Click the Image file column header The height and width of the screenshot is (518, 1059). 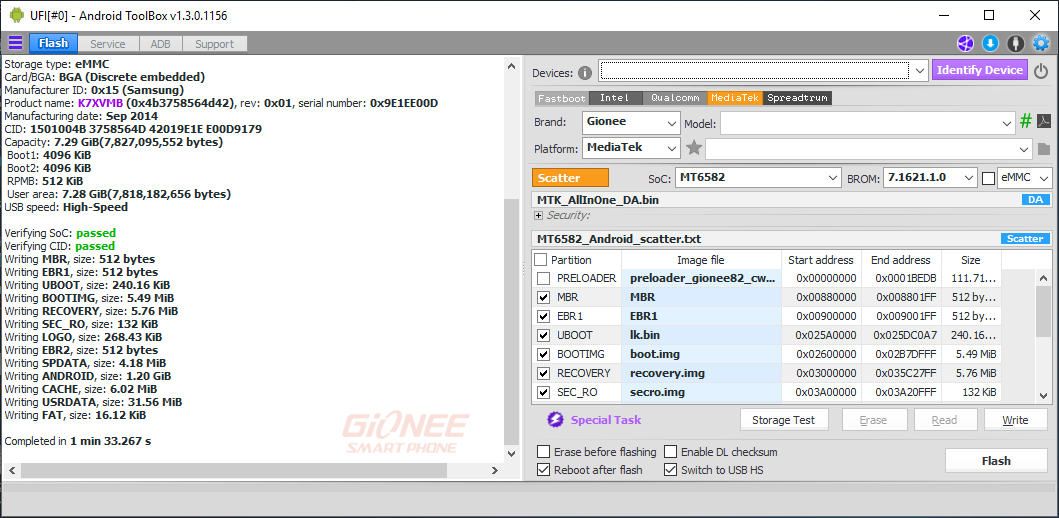coord(700,260)
